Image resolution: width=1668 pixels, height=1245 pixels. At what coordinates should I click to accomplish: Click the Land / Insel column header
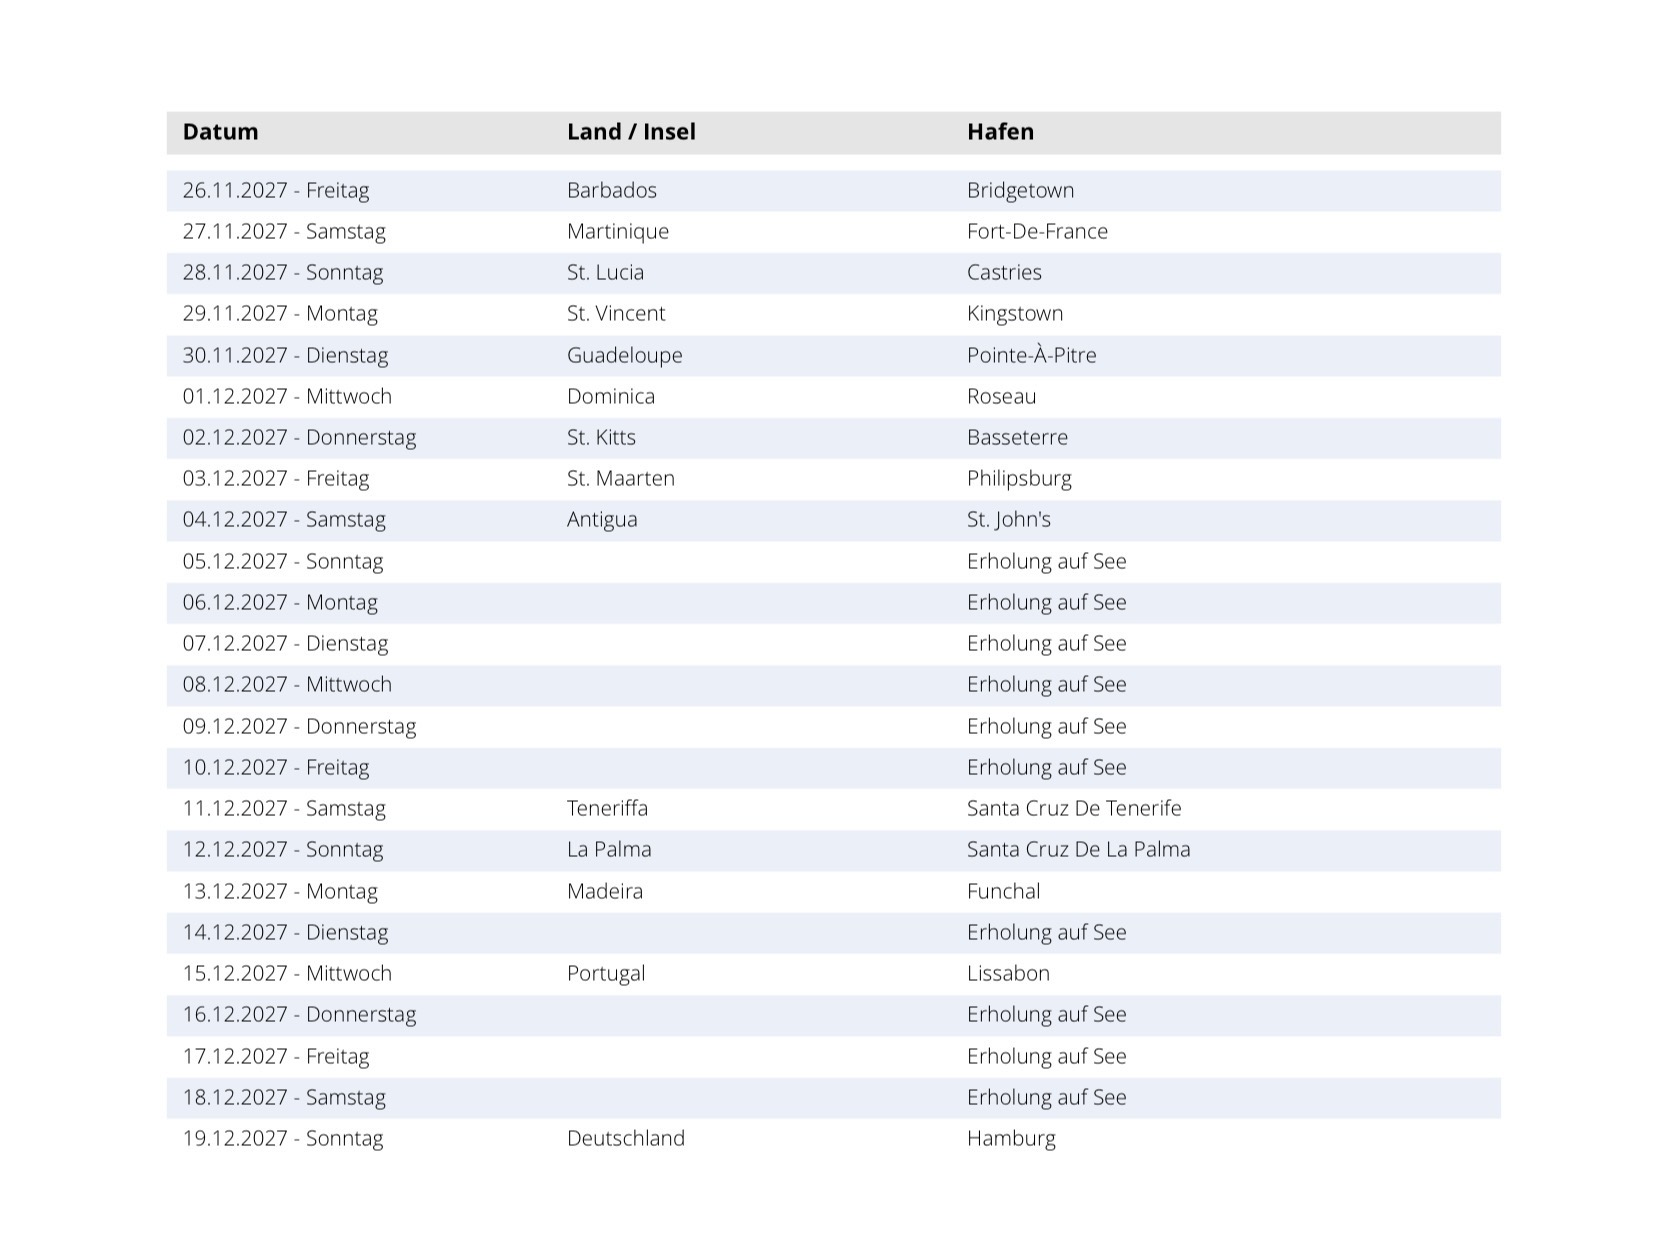[x=630, y=132]
